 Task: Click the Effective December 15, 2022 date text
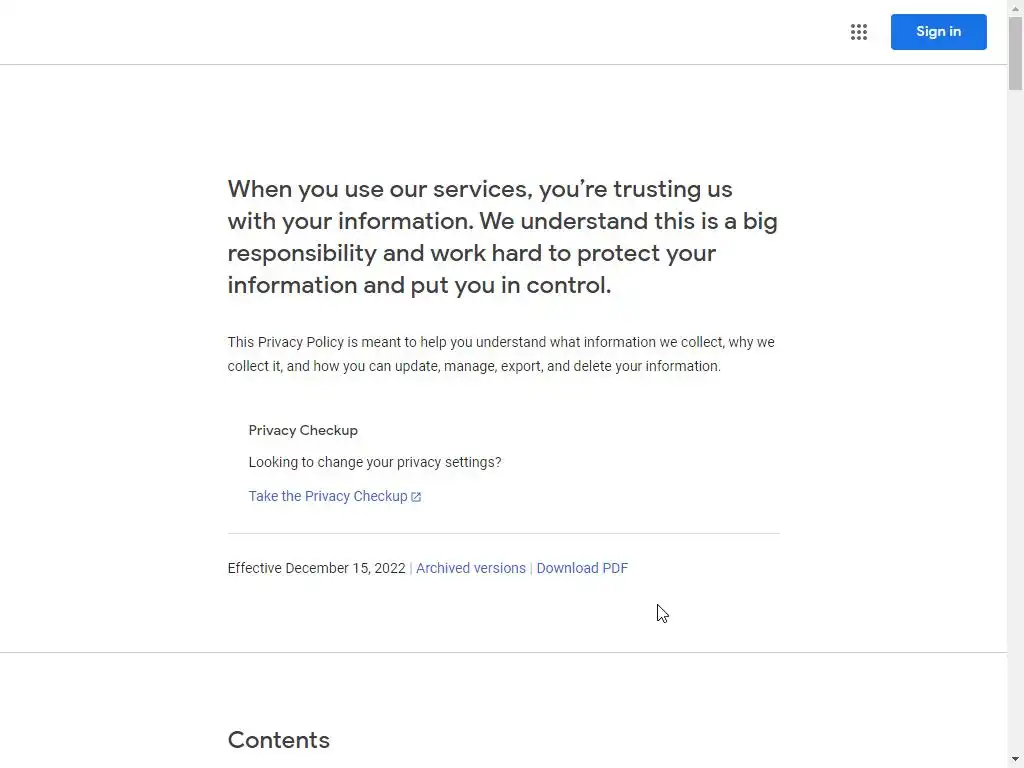[316, 568]
